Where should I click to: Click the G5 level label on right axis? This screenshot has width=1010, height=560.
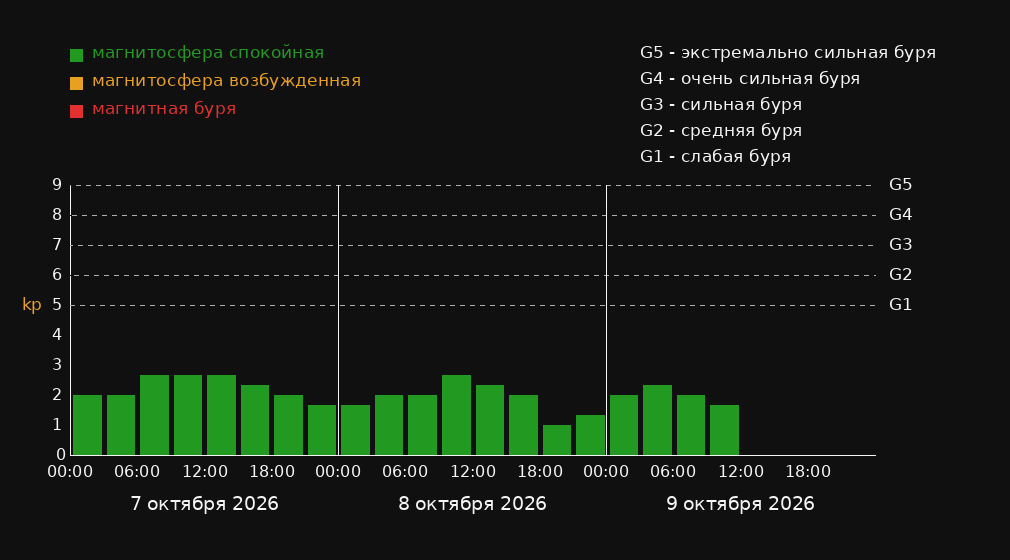click(900, 185)
